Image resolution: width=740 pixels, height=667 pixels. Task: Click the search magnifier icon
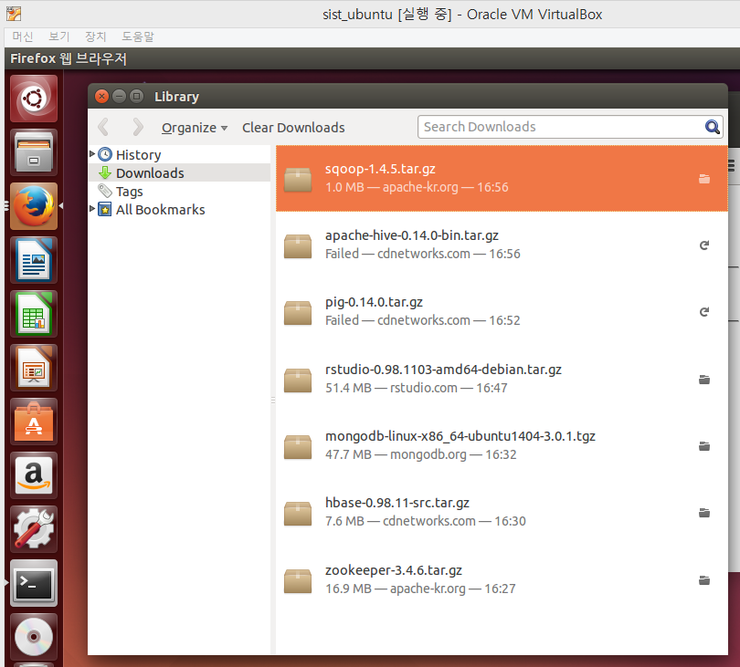[x=712, y=127]
